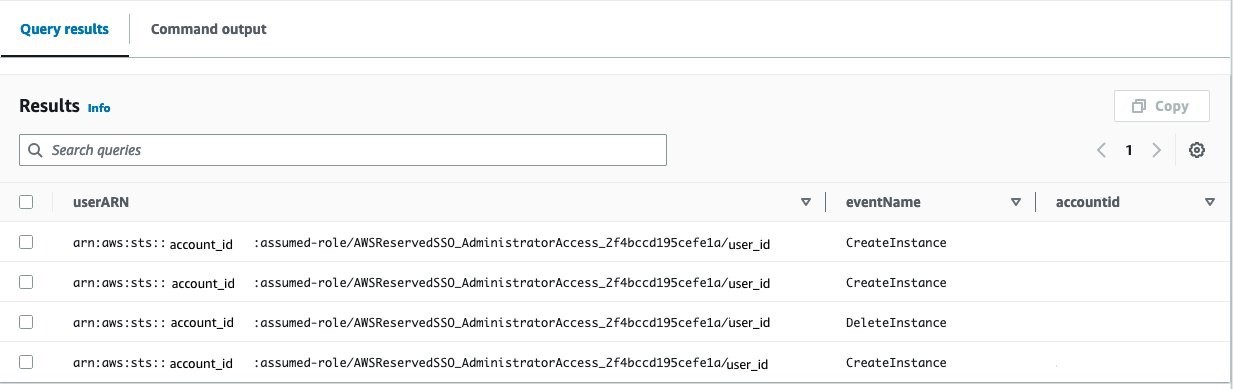The width and height of the screenshot is (1233, 389).
Task: Toggle the select-all header checkbox
Action: (27, 202)
